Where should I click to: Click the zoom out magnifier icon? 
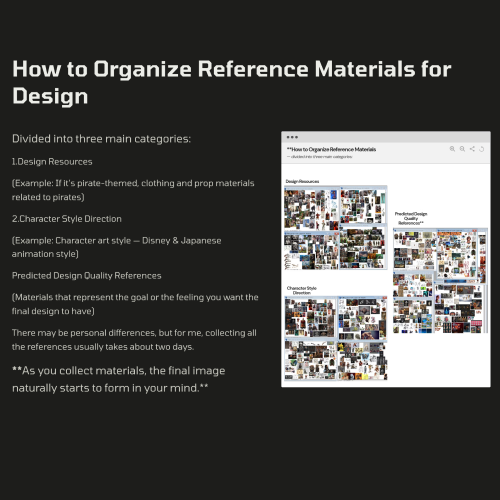point(462,149)
